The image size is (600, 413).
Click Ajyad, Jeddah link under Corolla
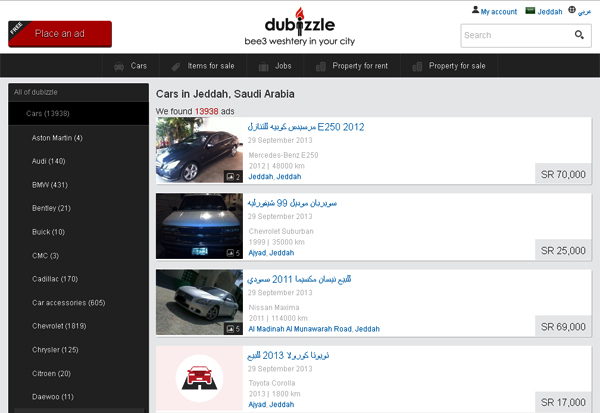tap(271, 405)
